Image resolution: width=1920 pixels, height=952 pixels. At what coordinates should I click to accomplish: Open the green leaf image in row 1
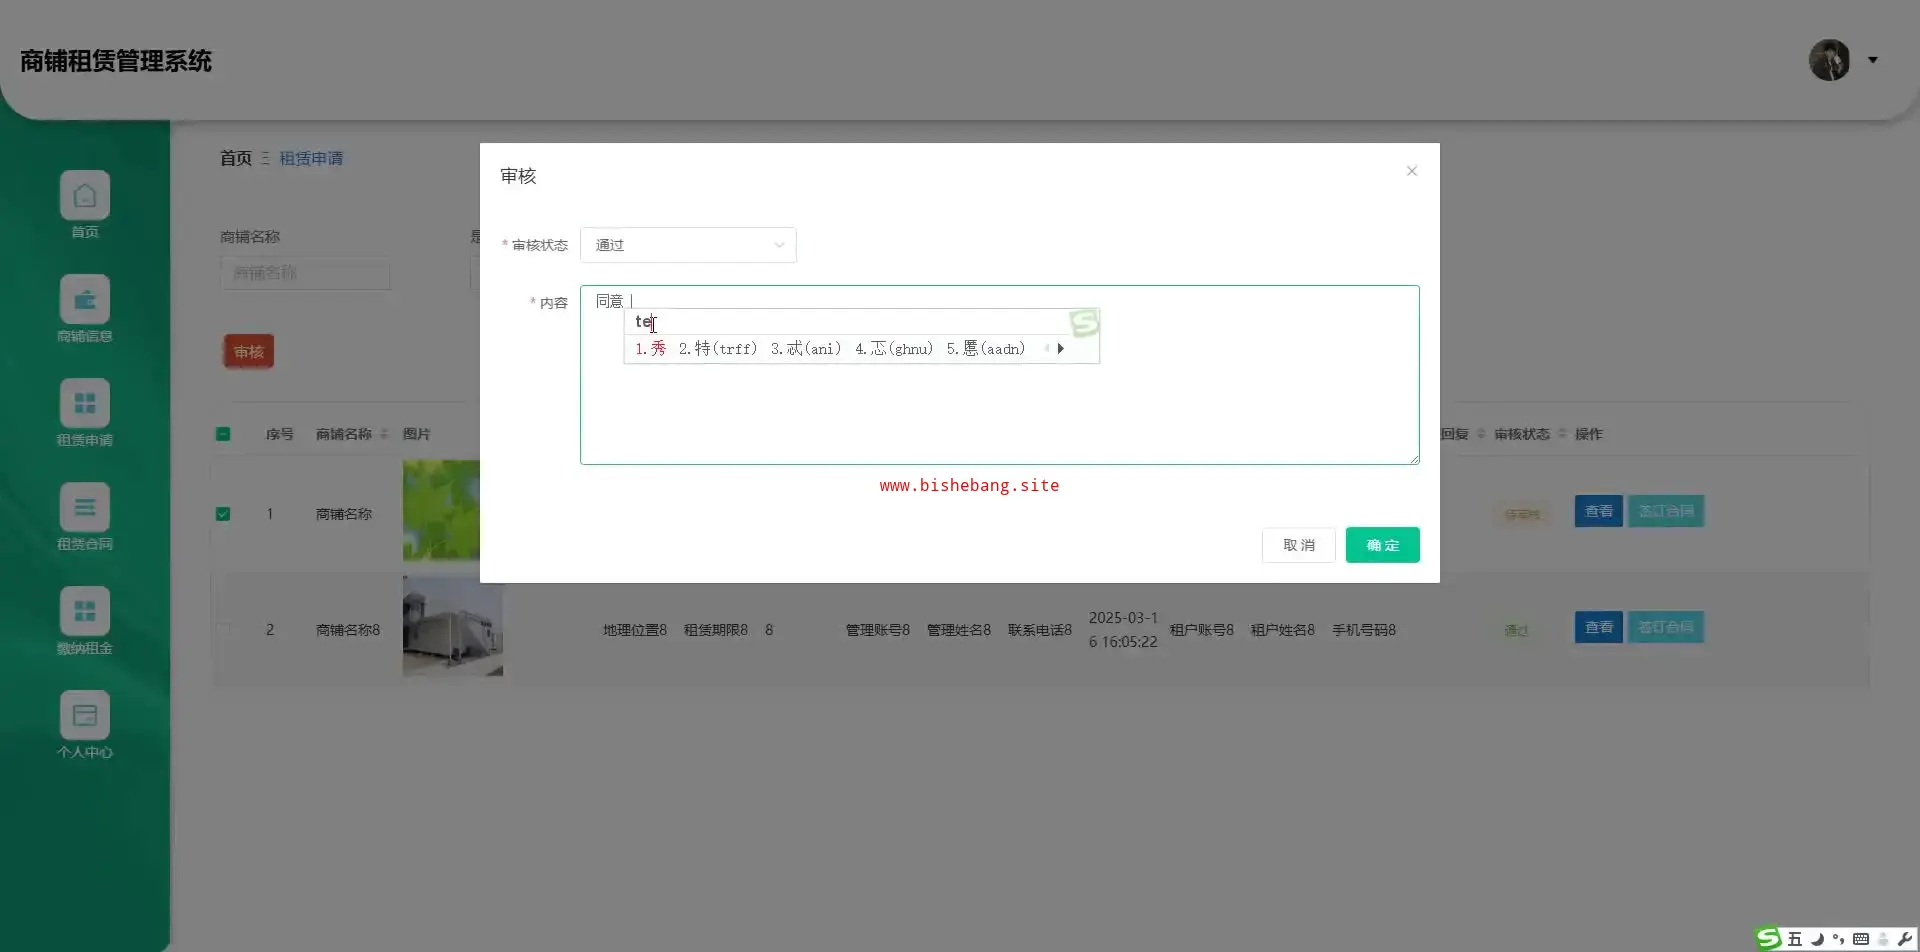pyautogui.click(x=441, y=510)
